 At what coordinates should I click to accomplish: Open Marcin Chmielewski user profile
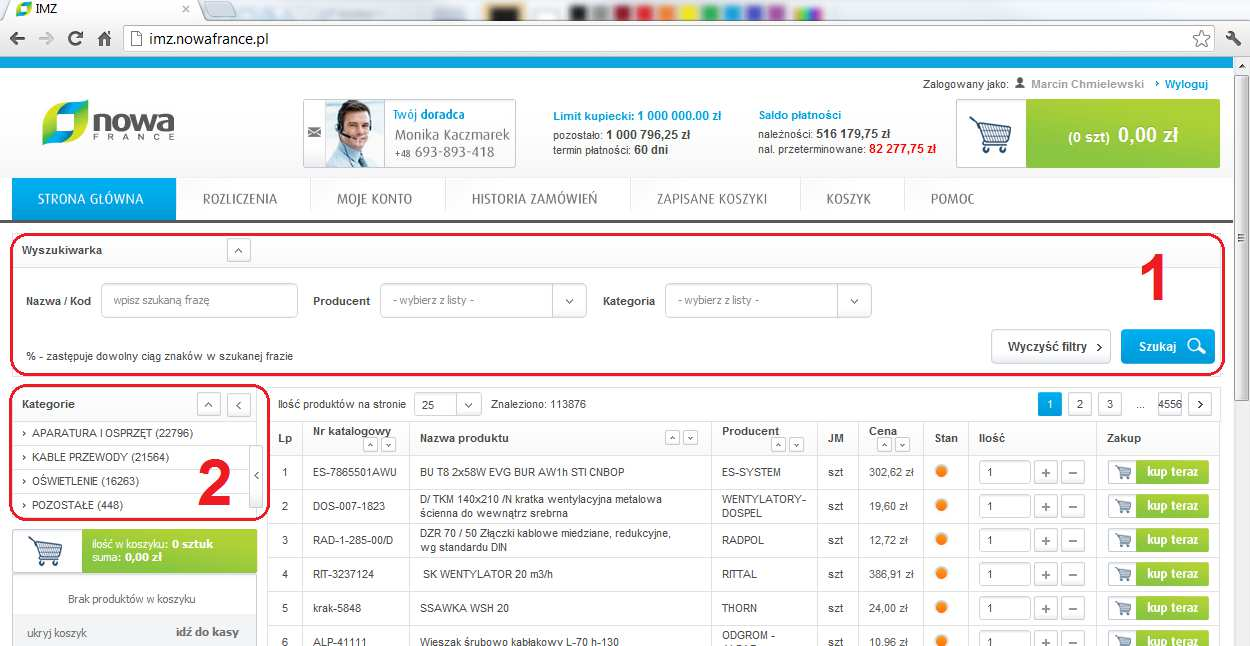(x=1087, y=84)
